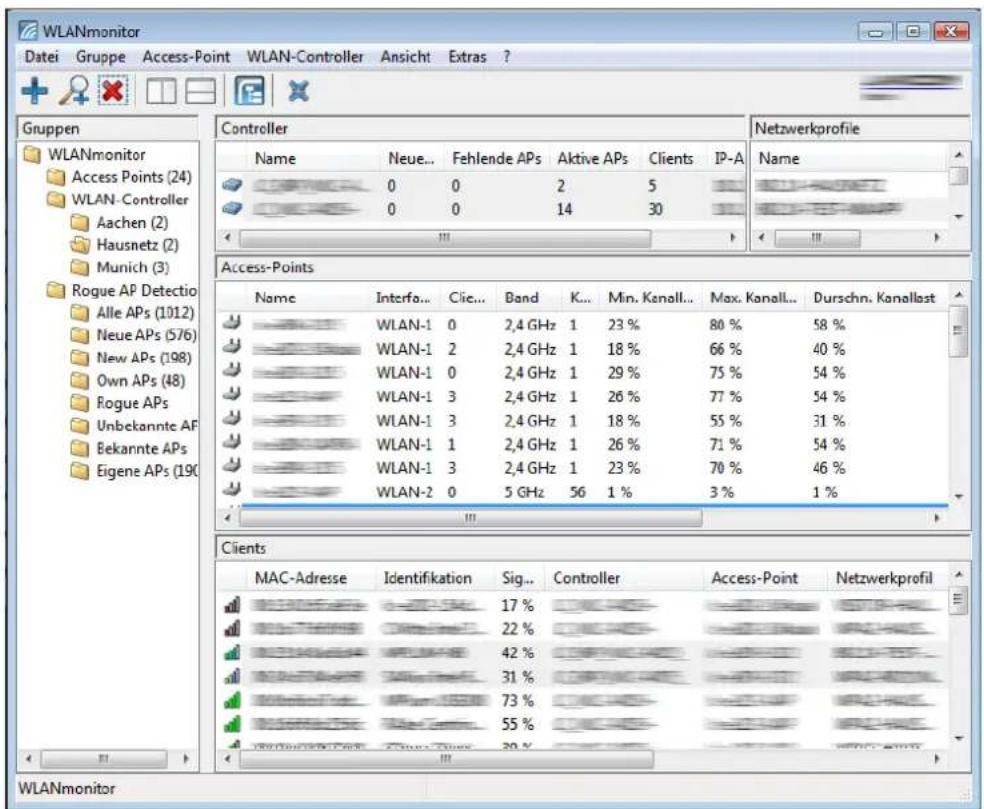This screenshot has height=809, width=984.
Task: Open the Bekannte APs folder
Action: 129,448
